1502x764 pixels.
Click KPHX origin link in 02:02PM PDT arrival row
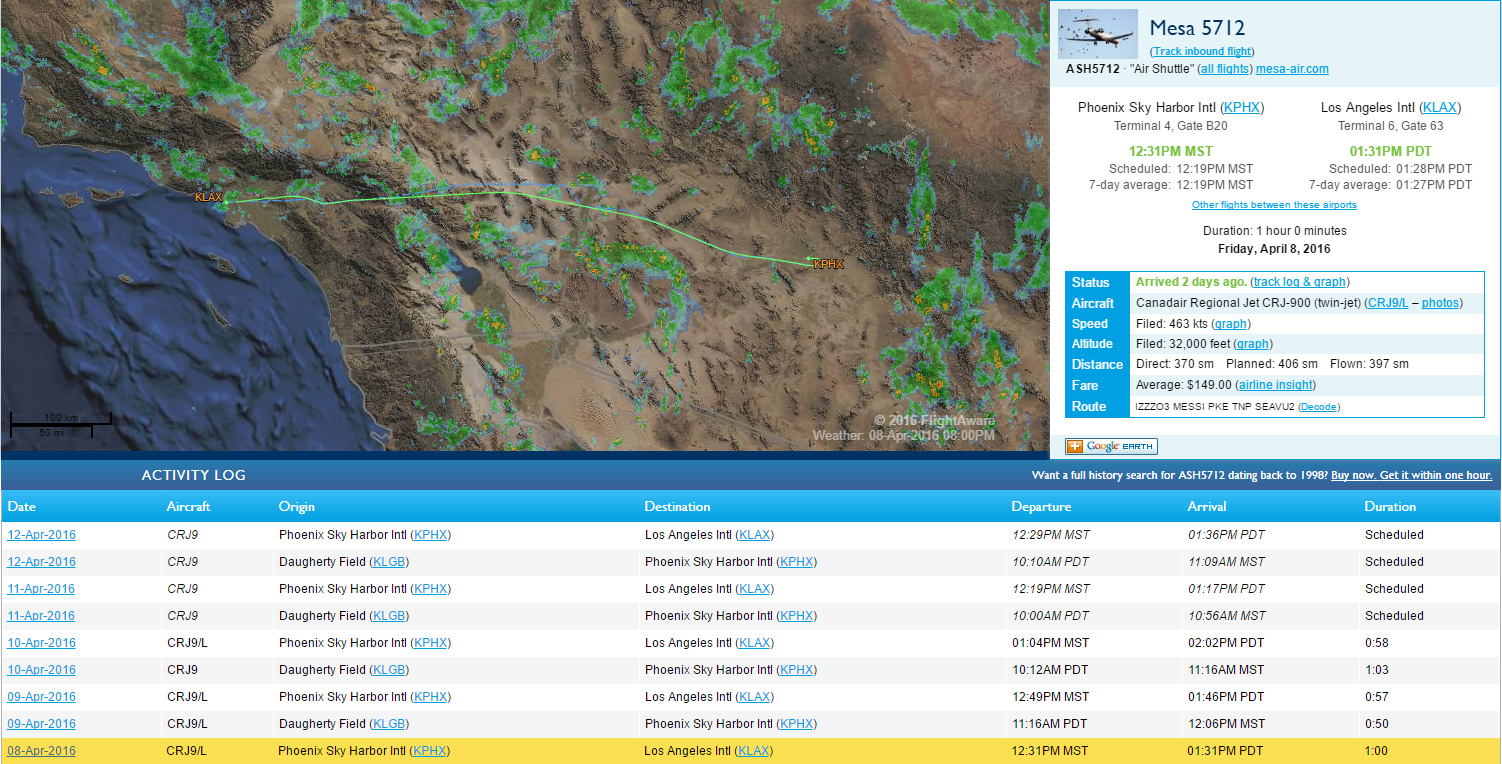(x=430, y=643)
